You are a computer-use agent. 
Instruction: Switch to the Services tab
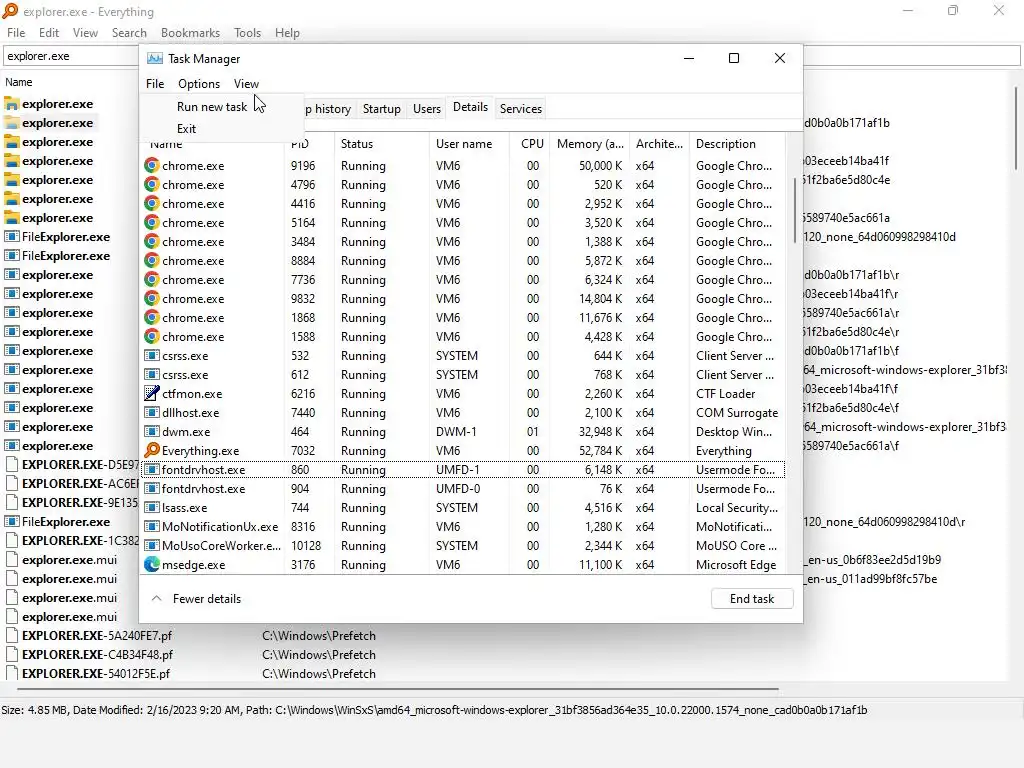pos(520,109)
